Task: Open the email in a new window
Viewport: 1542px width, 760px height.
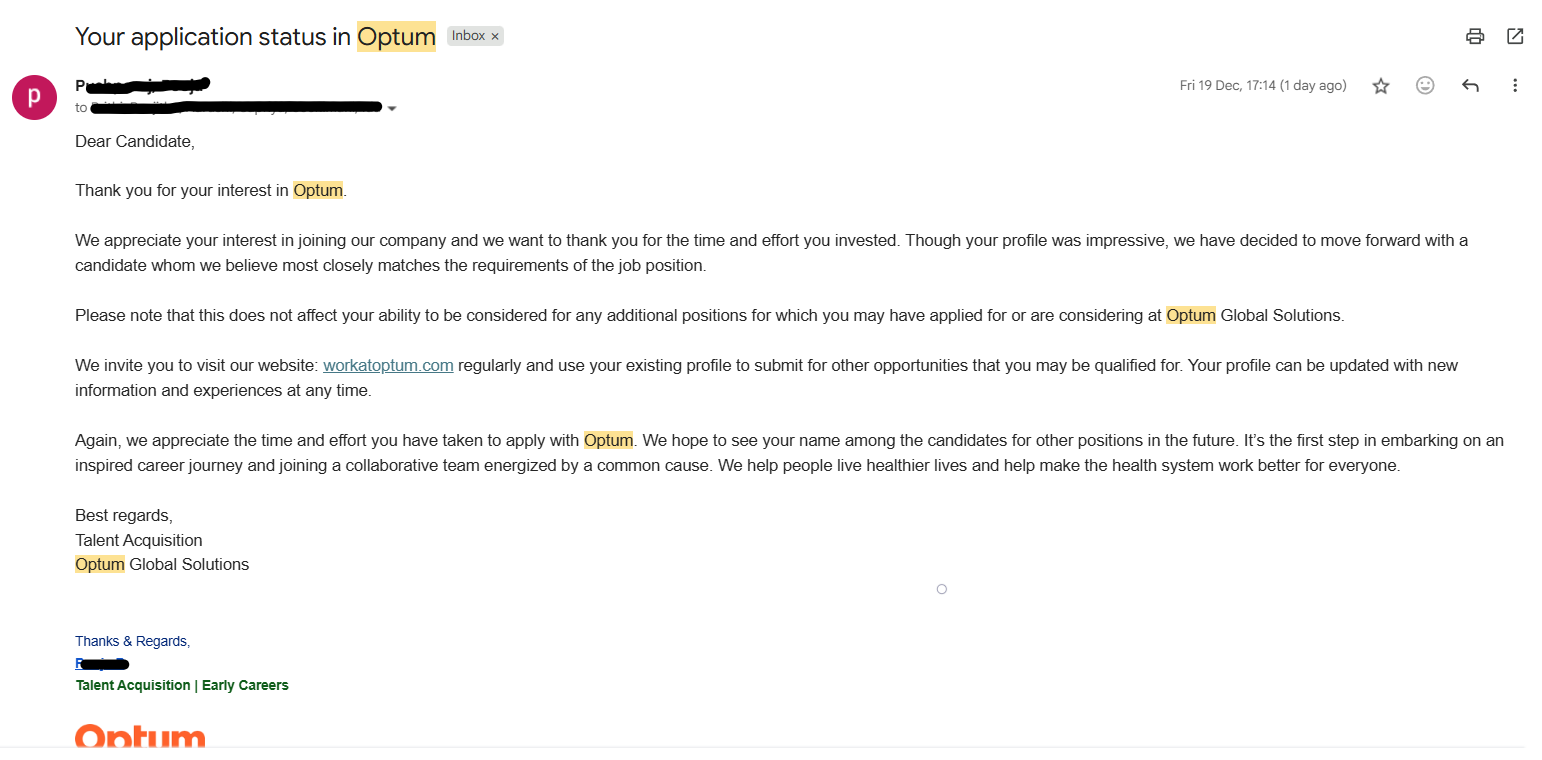Action: (x=1515, y=35)
